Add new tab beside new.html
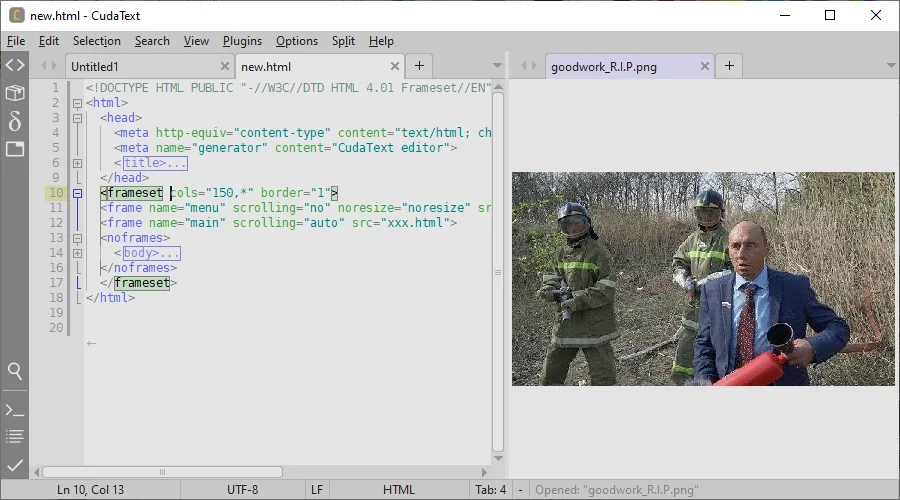This screenshot has height=500, width=900. click(x=420, y=66)
